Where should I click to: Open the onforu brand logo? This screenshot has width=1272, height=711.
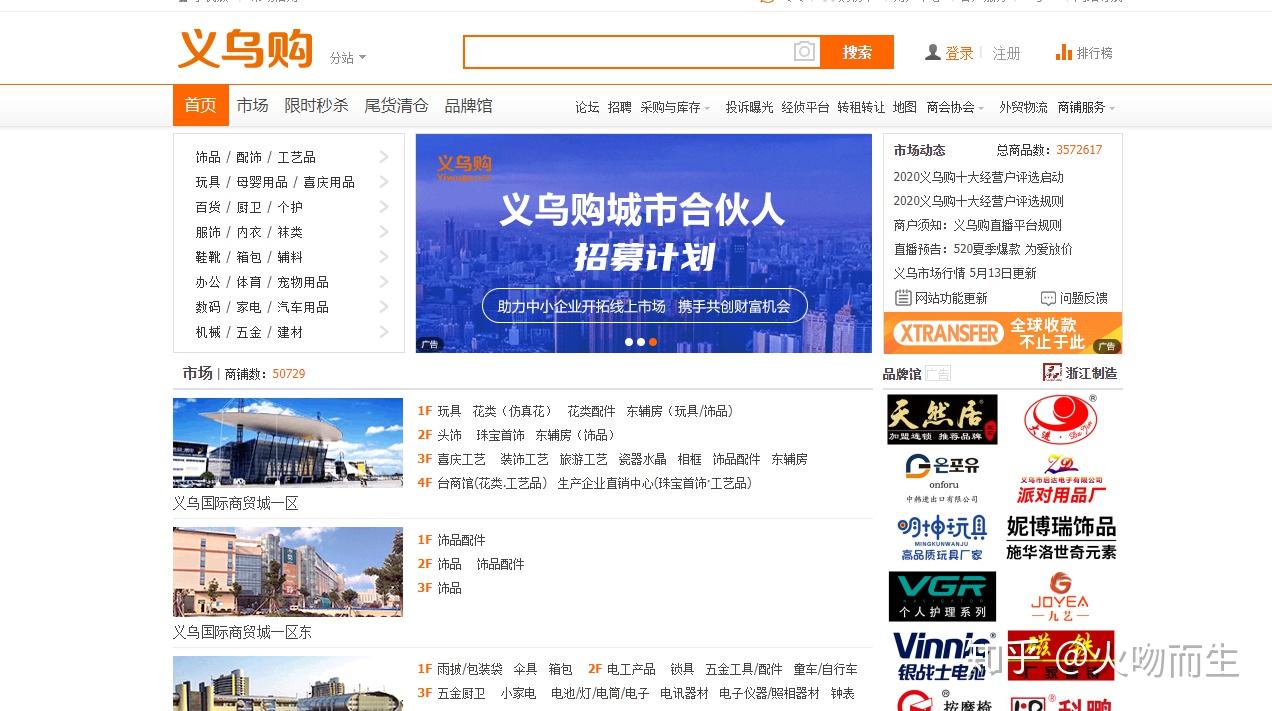942,478
